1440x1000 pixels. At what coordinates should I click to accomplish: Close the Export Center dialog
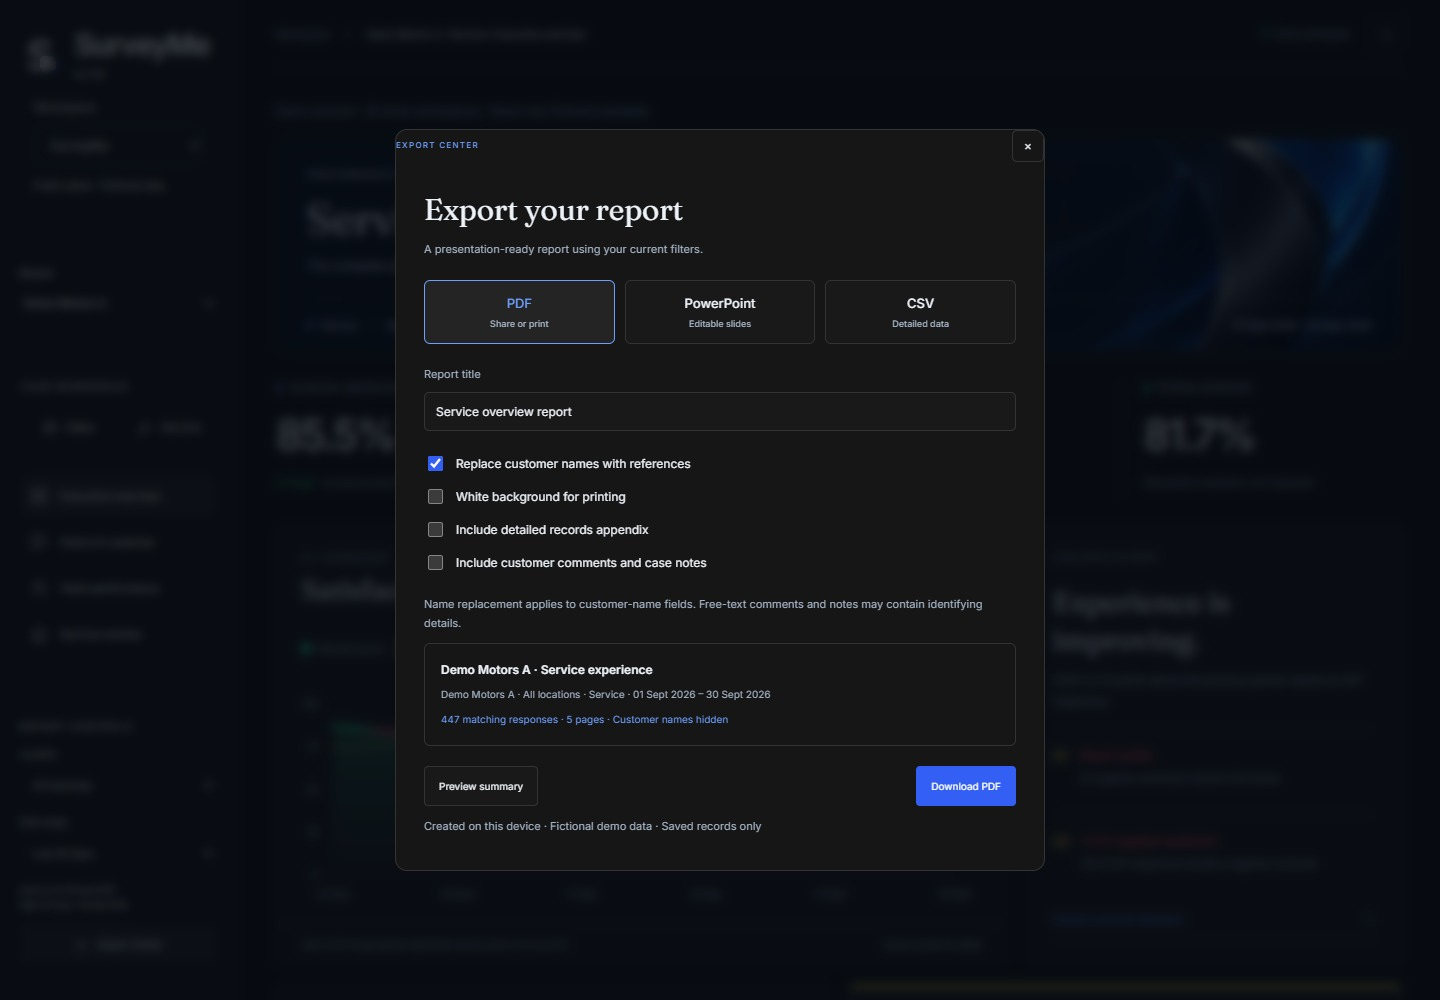tap(1027, 147)
